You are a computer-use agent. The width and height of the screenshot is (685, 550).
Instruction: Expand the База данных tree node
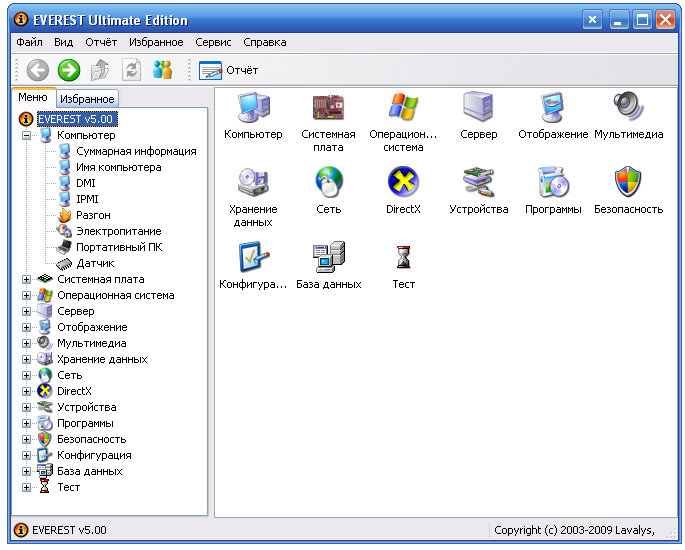(x=27, y=472)
